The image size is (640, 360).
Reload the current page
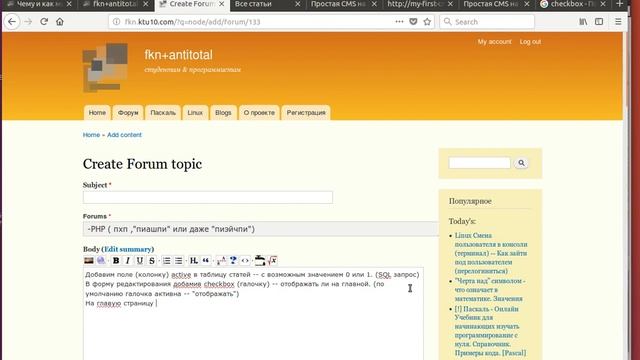[x=44, y=22]
